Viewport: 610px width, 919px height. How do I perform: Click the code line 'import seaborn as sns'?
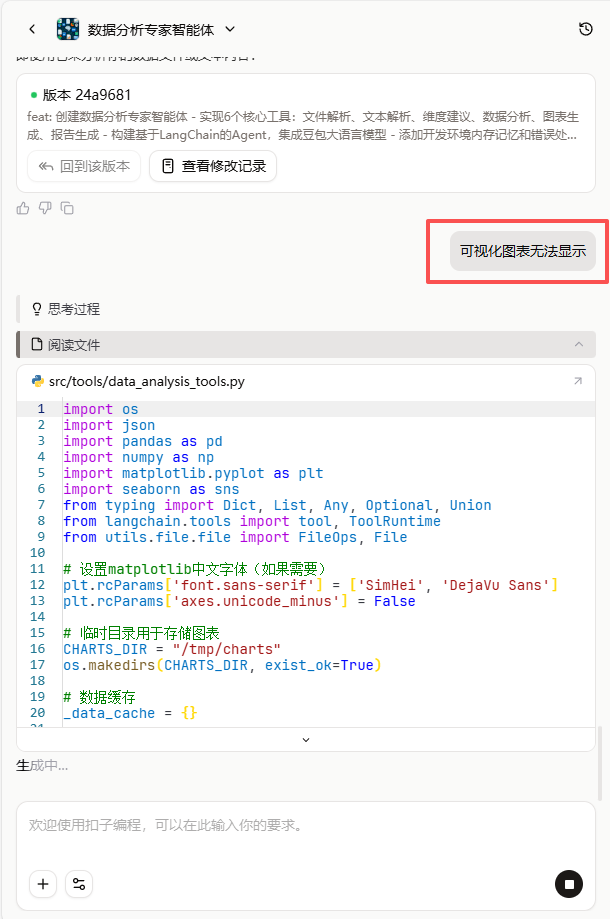(x=151, y=489)
